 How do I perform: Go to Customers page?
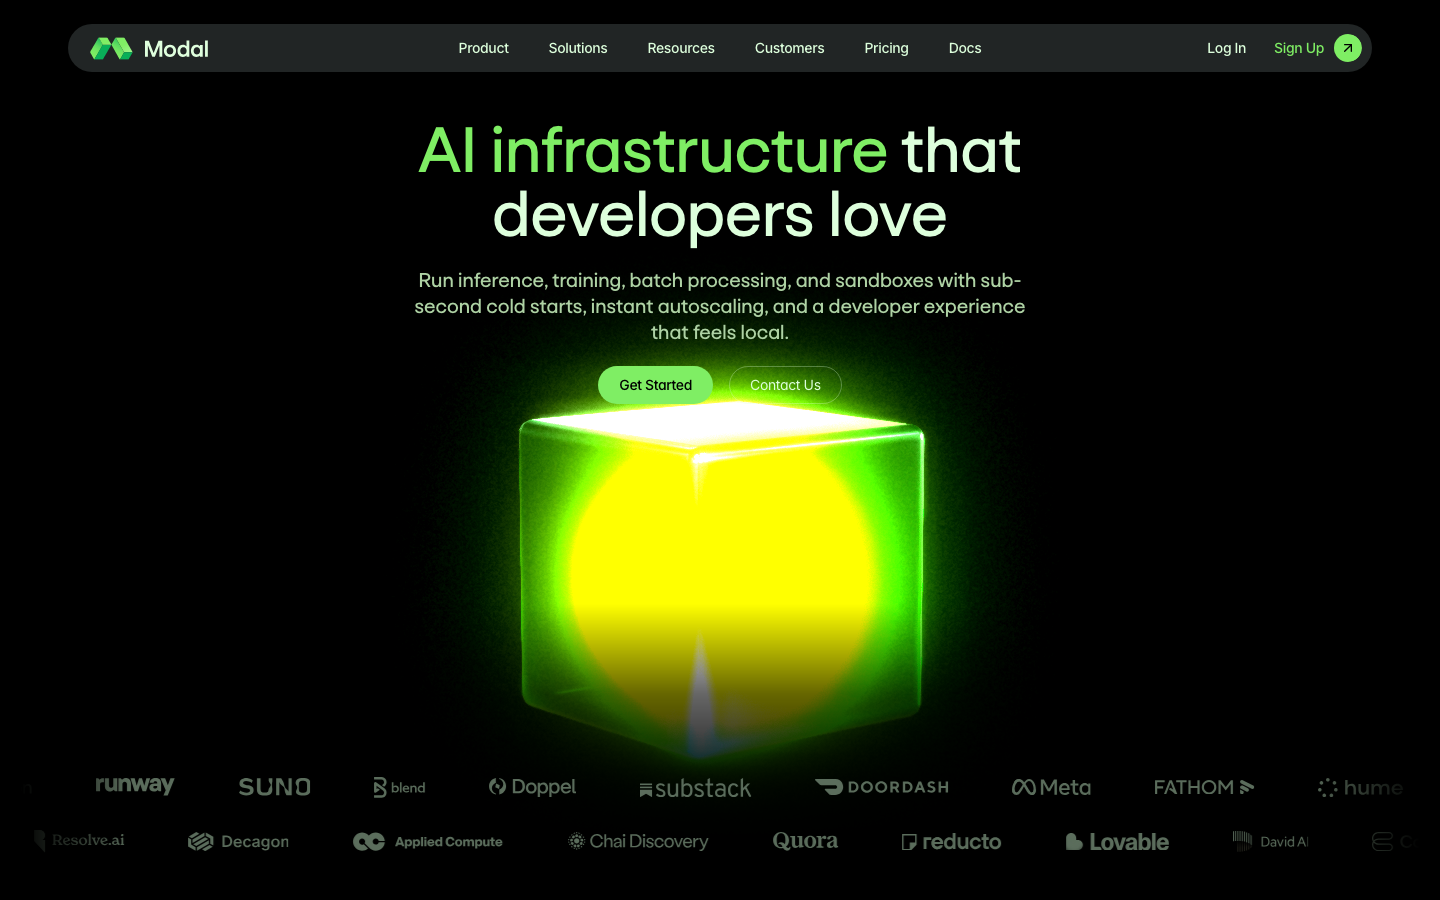[x=789, y=48]
